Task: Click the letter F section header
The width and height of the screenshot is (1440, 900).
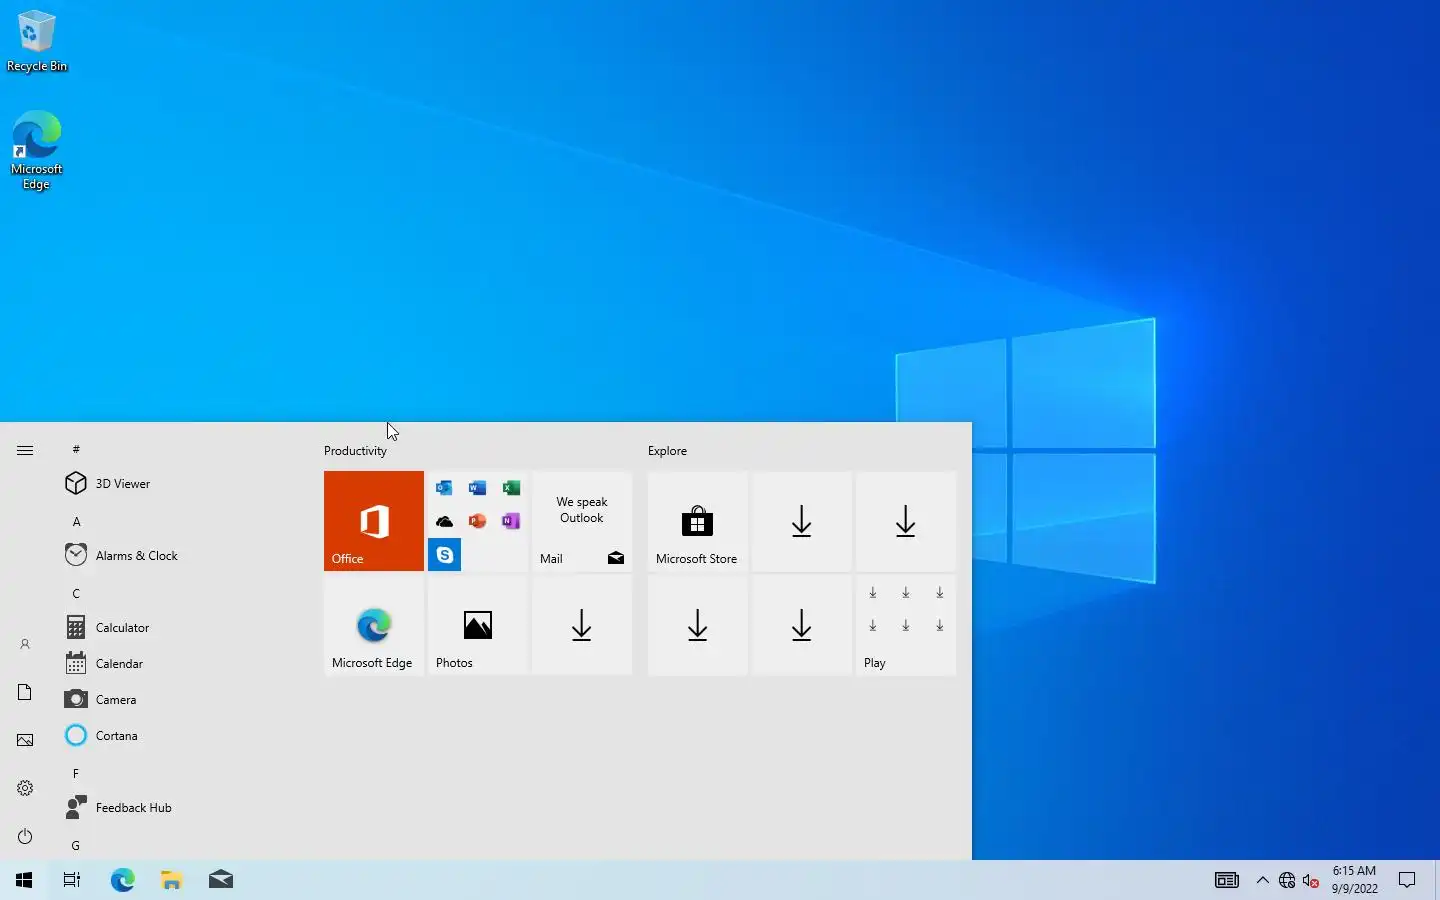Action: 76,774
